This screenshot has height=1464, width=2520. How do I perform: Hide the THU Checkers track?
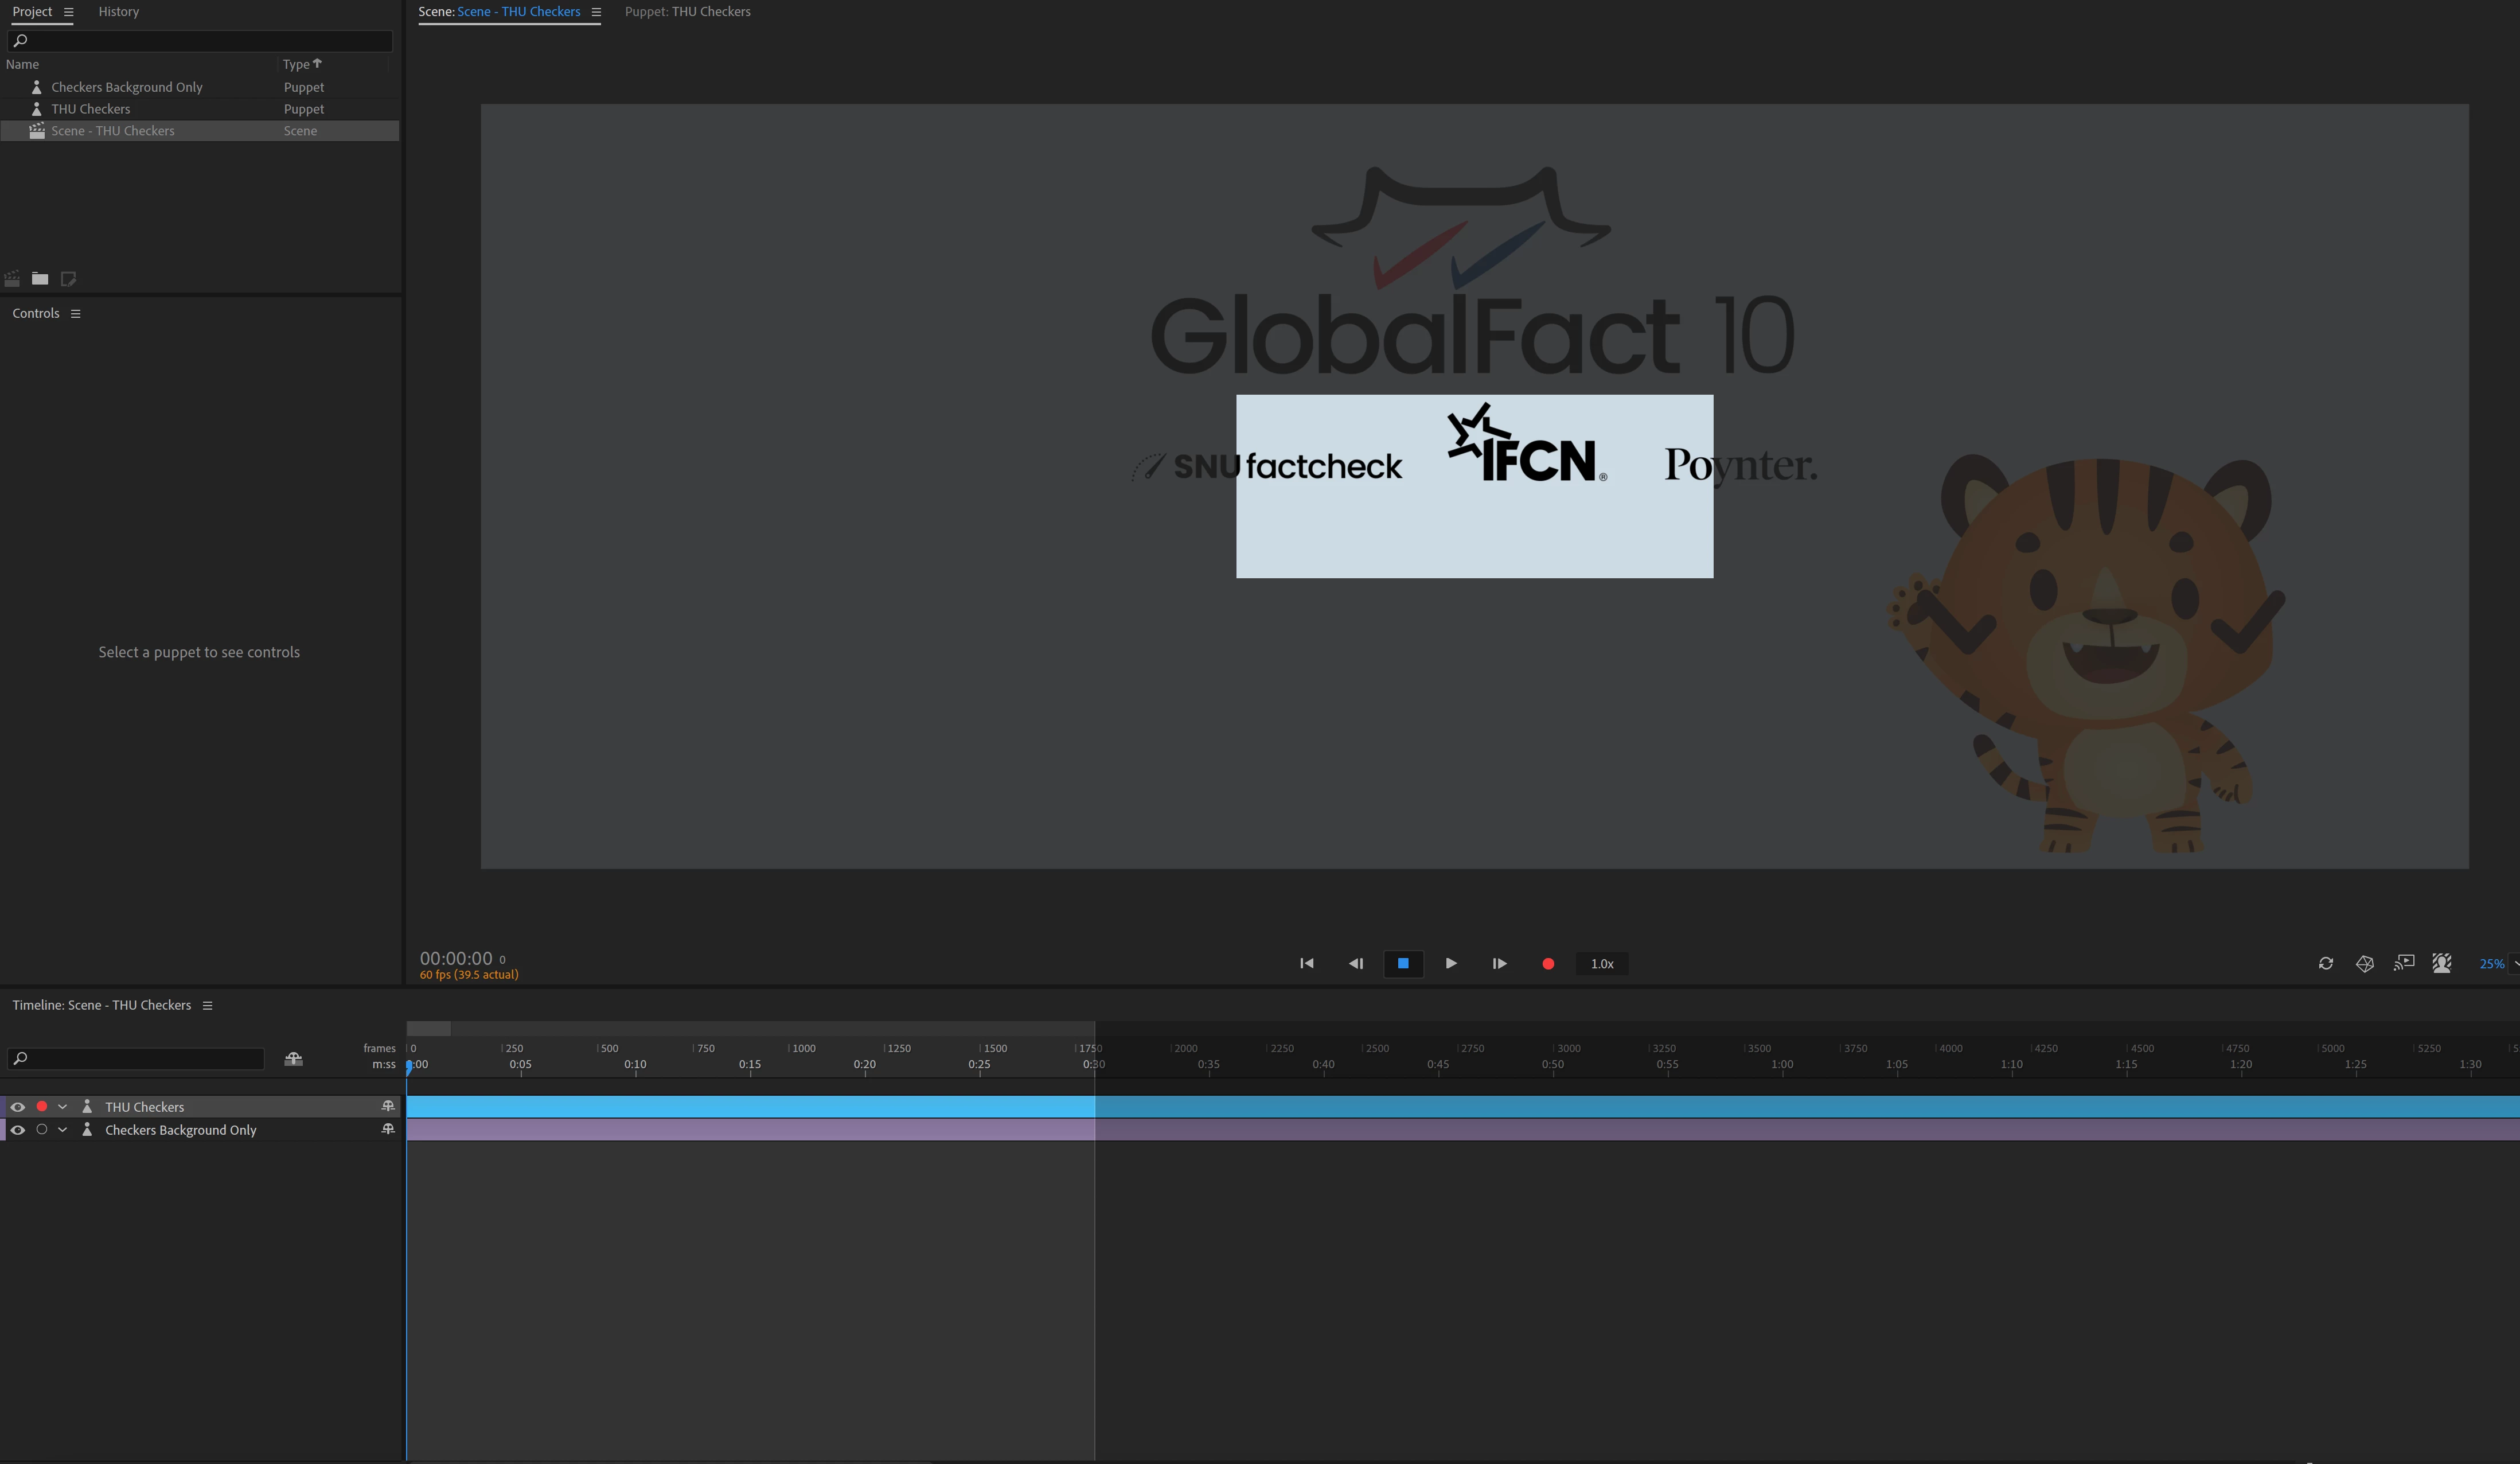17,1107
